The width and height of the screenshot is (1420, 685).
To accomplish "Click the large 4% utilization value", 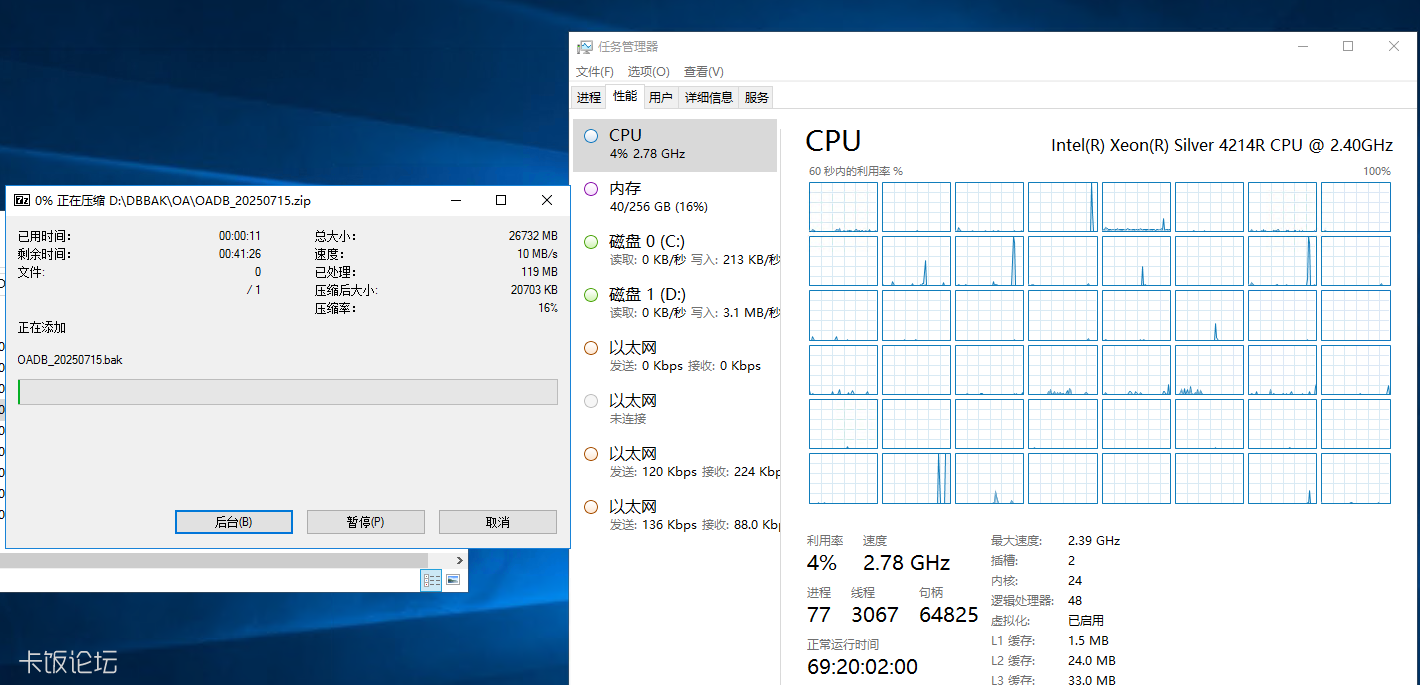I will point(822,562).
